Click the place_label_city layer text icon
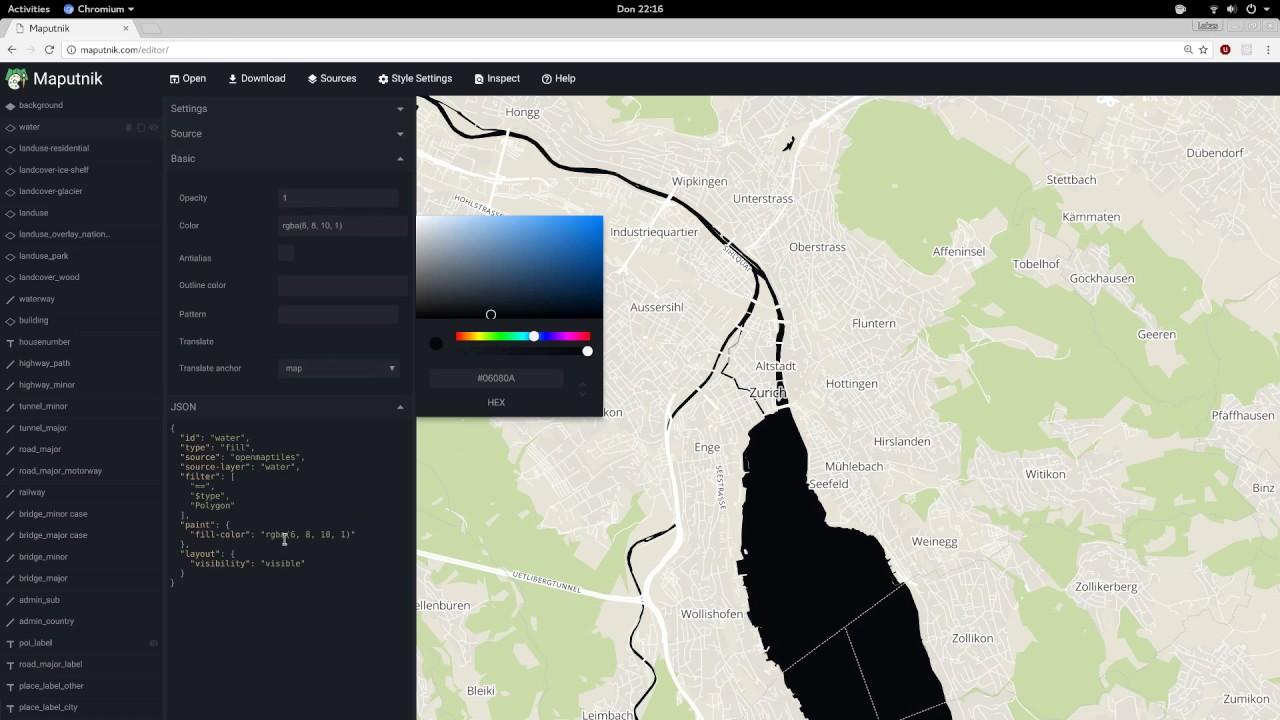This screenshot has height=720, width=1280. tap(10, 708)
